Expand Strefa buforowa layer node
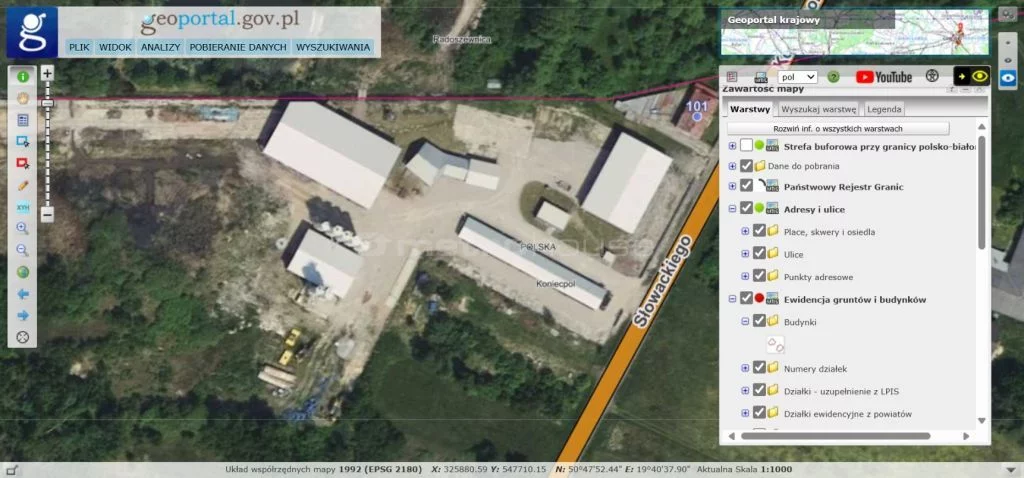The height and width of the screenshot is (478, 1024). point(732,147)
